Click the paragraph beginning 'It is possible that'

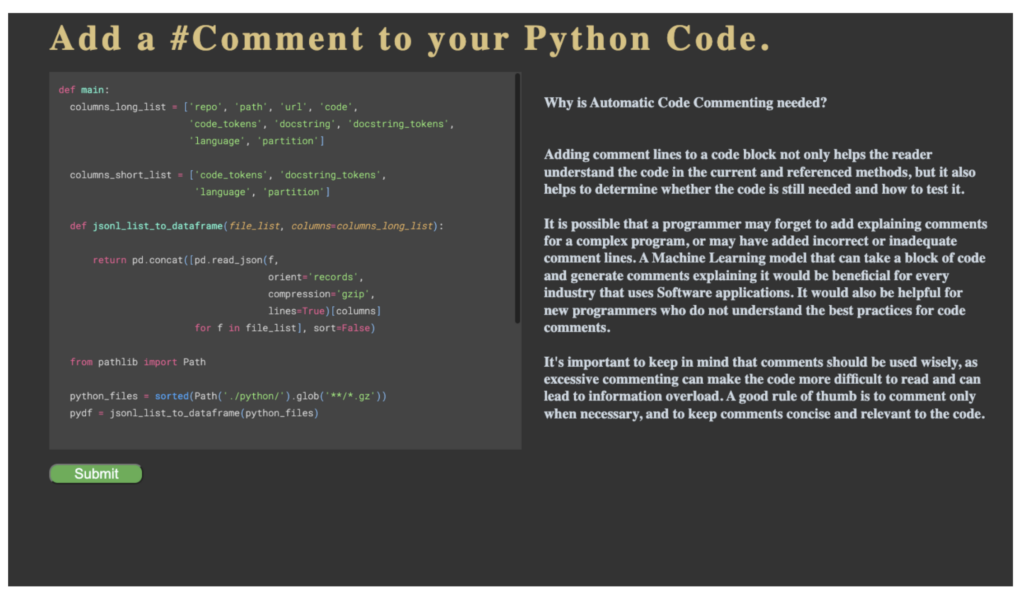[x=765, y=275]
